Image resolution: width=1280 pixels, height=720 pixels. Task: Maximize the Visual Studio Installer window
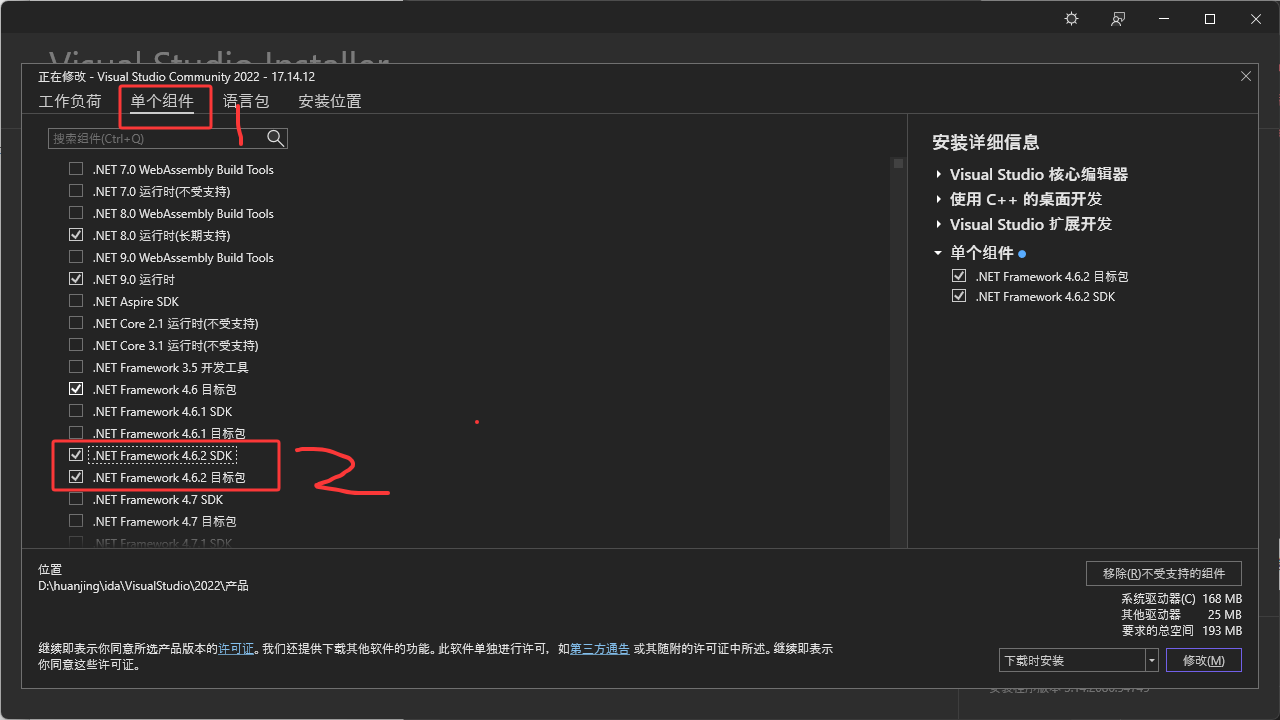click(1210, 19)
